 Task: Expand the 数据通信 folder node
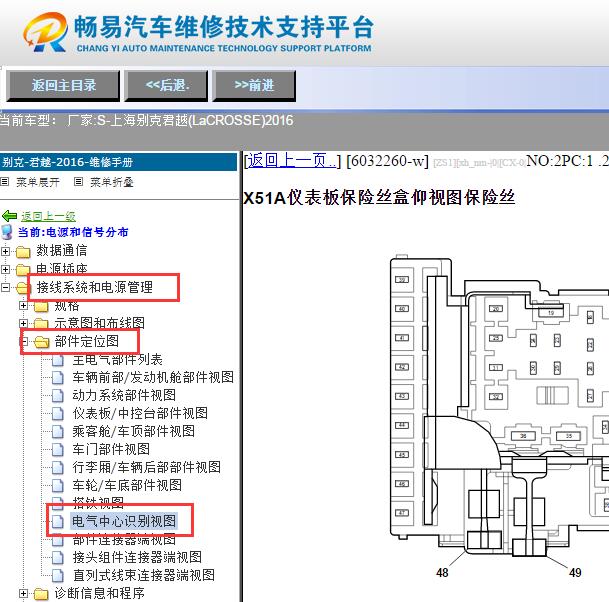coord(5,251)
